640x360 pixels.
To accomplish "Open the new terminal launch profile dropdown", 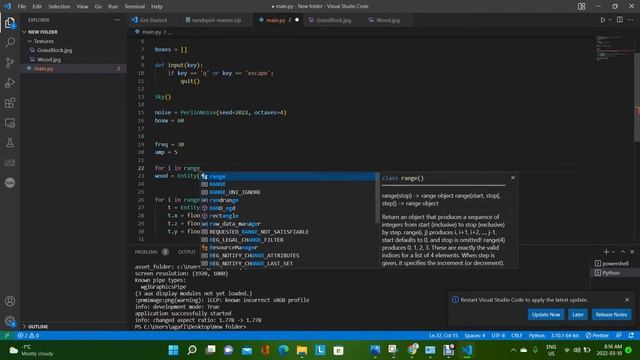I will (613, 252).
